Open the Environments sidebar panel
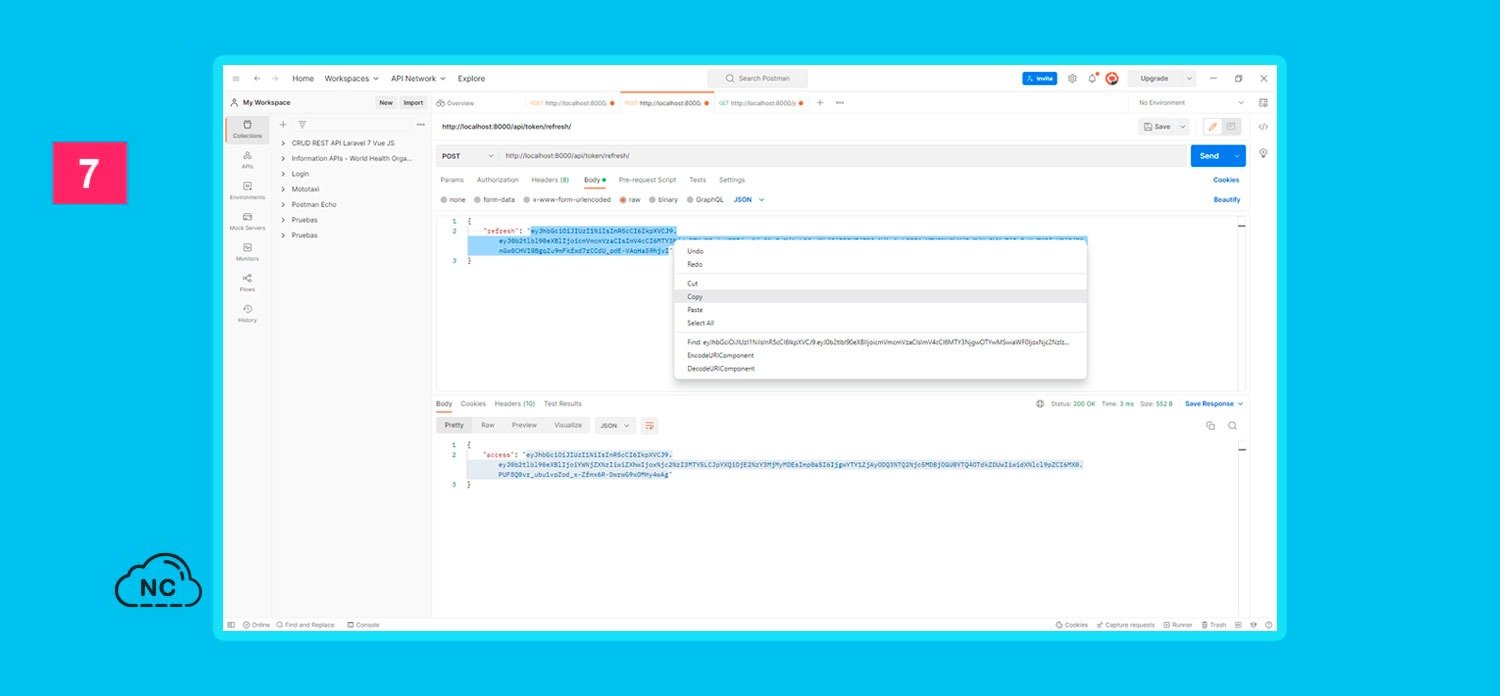1500x696 pixels. (247, 191)
